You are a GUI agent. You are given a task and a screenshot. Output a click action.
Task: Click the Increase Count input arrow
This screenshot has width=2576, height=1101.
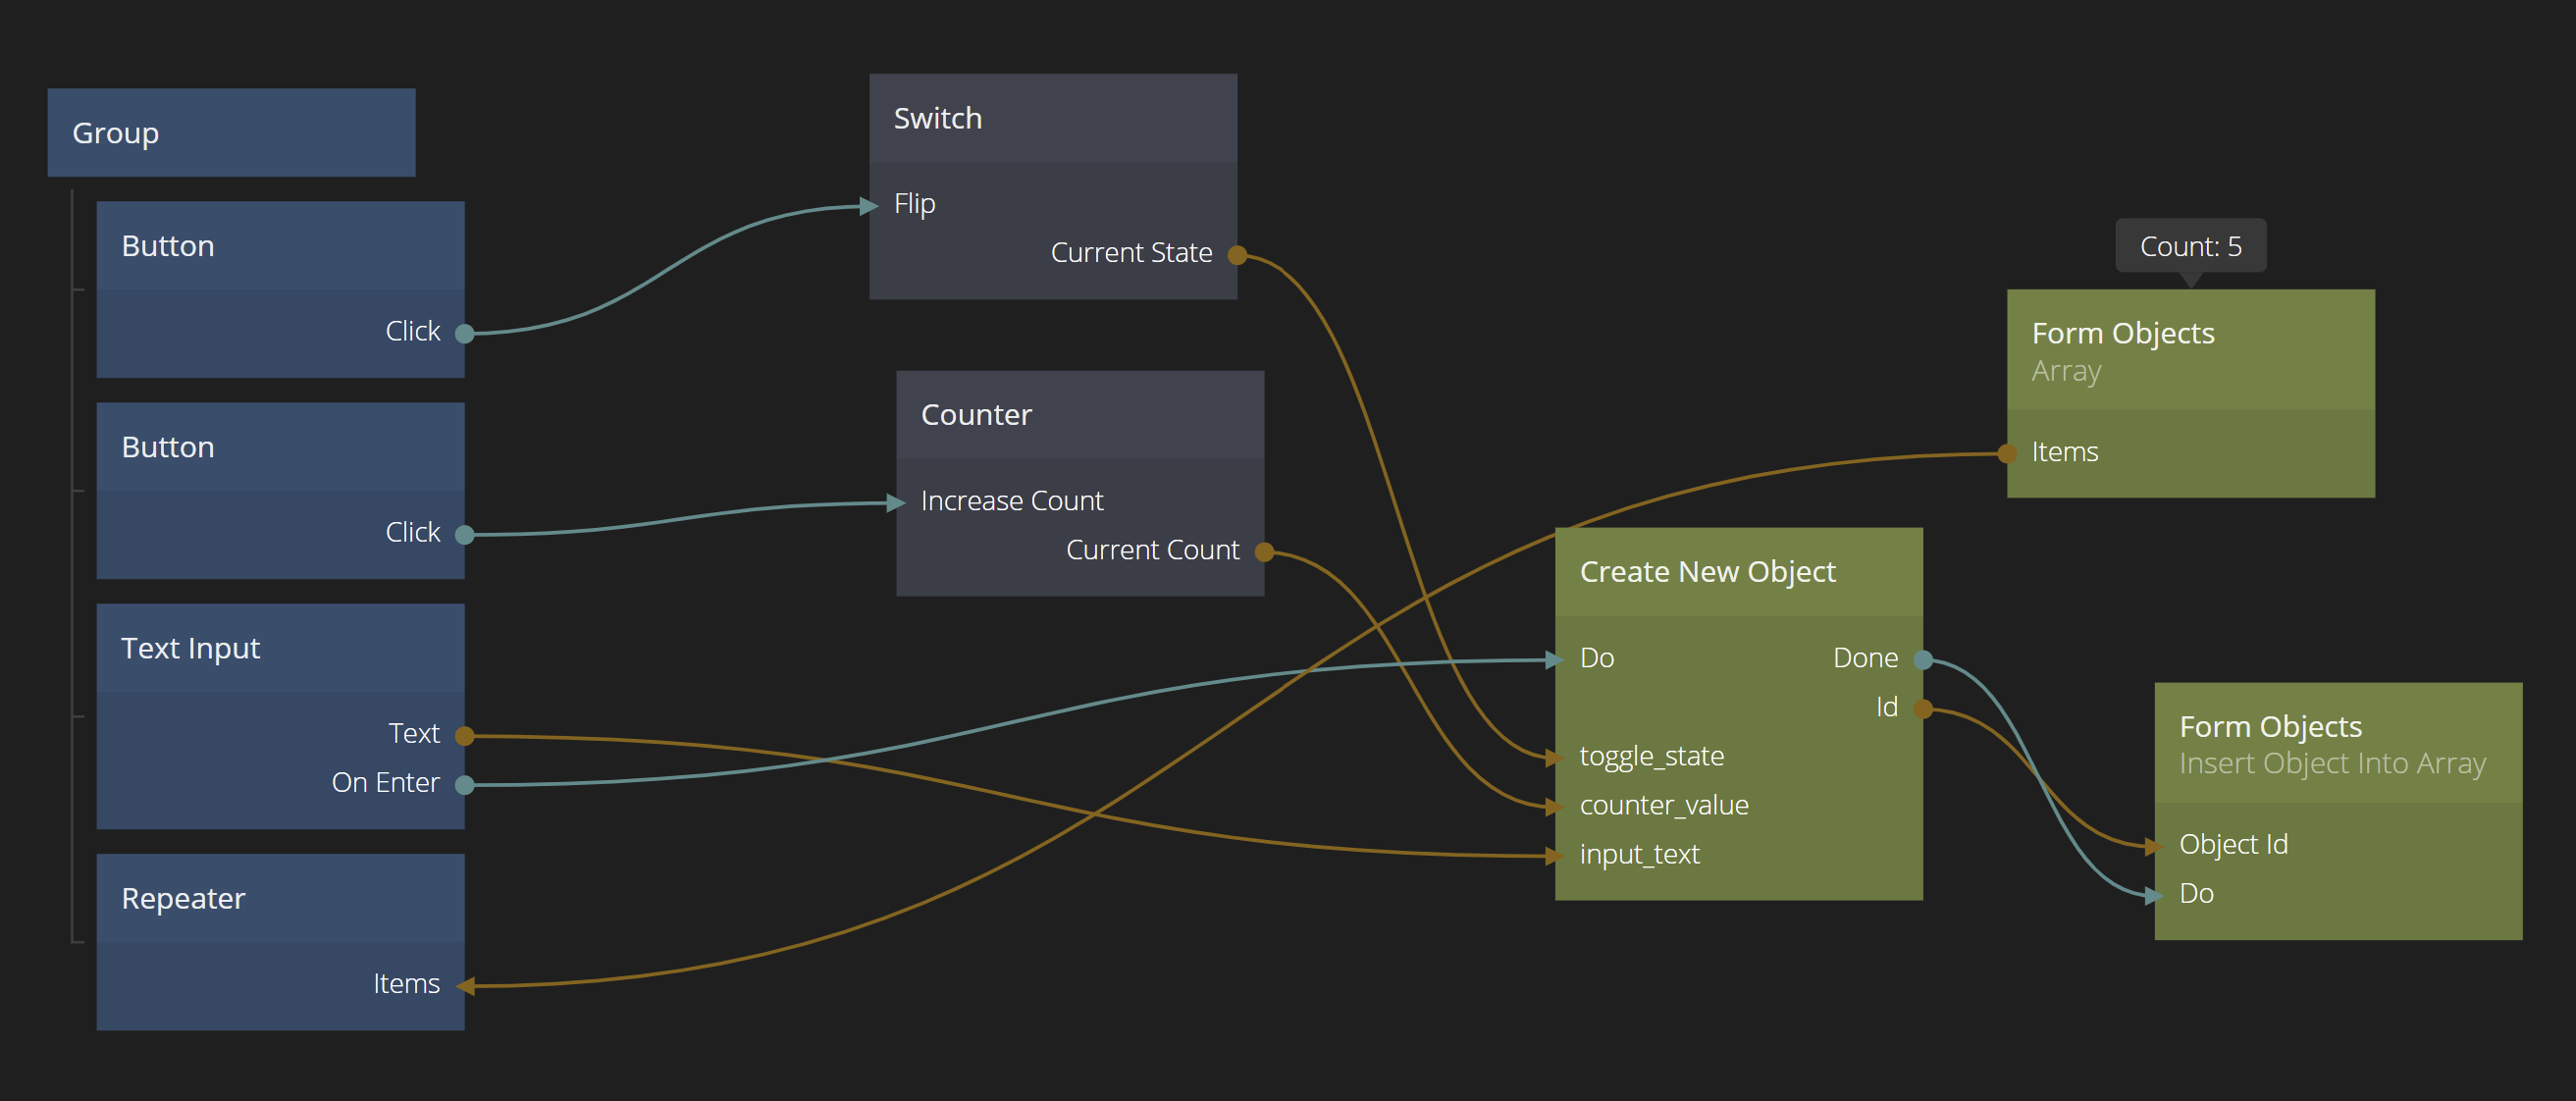tap(898, 503)
